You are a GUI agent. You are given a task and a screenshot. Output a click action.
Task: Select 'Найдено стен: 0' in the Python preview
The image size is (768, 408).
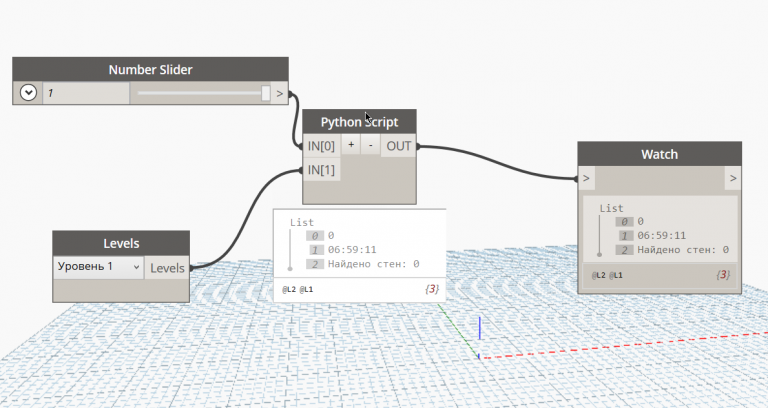[x=373, y=264]
